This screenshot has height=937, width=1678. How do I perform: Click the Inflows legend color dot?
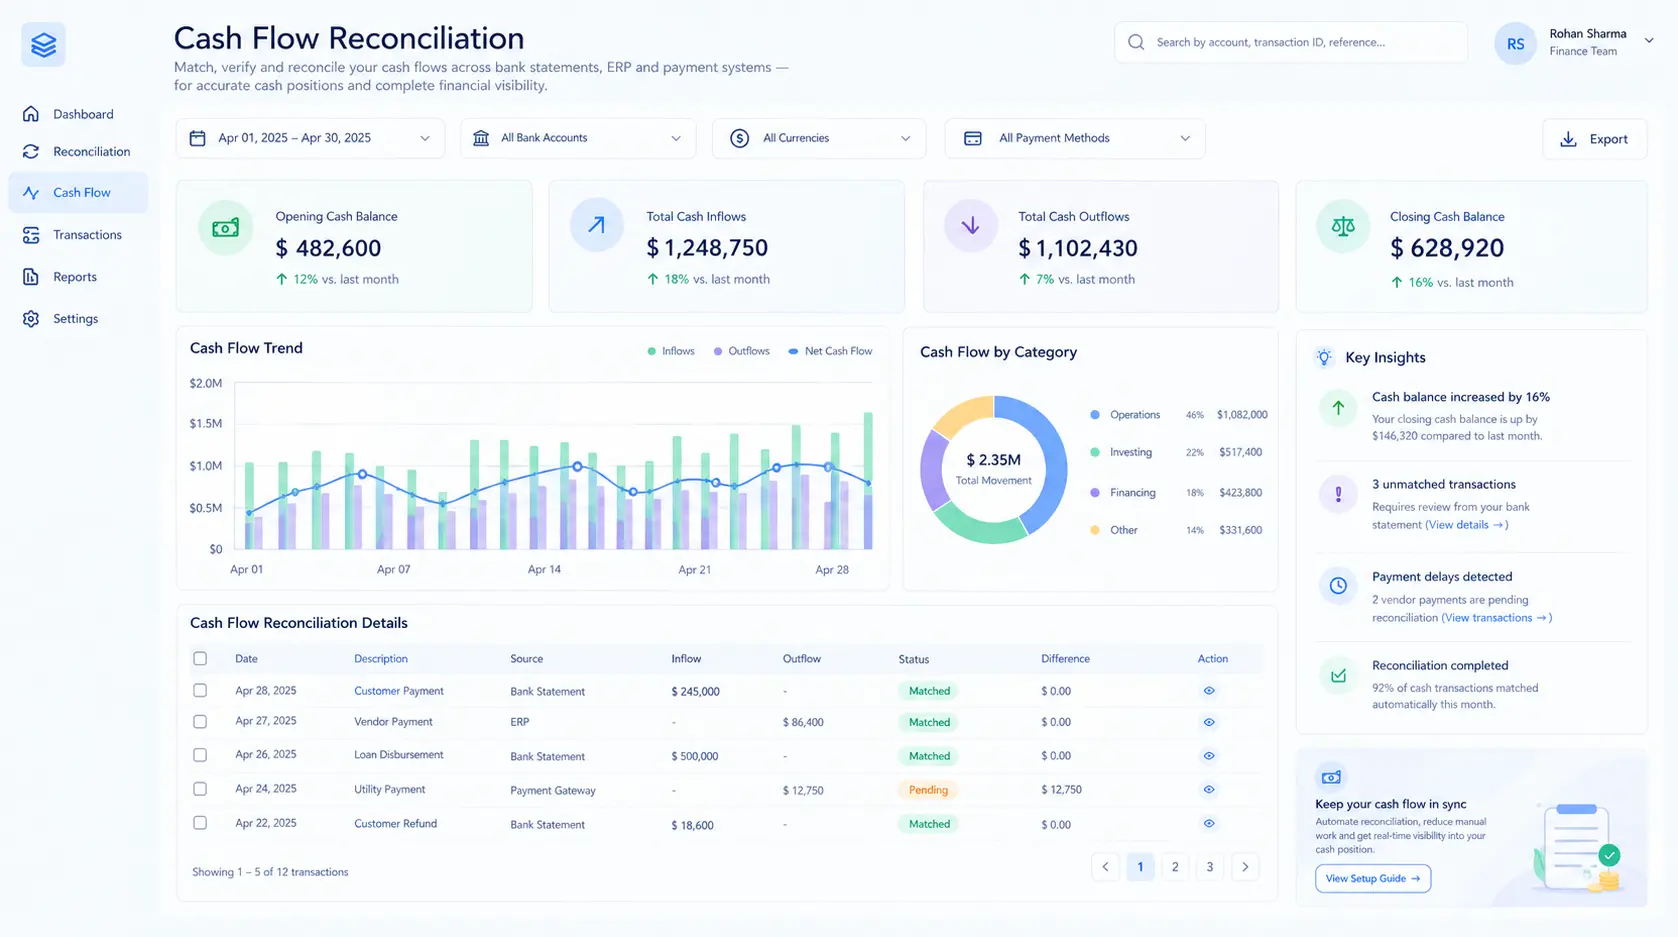click(652, 351)
